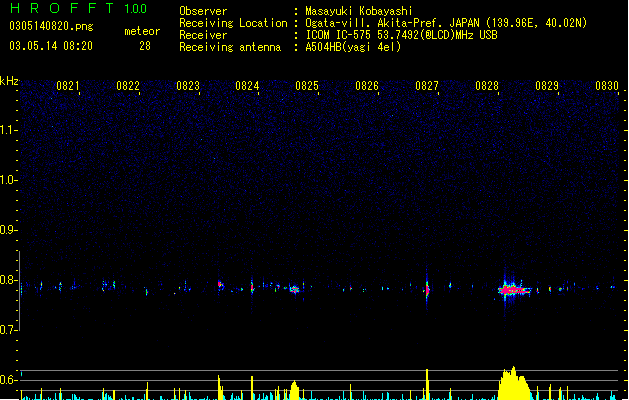Viewport: 629px width, 400px height.
Task: Click the observer name Masayuki Kobayashi
Action: click(x=359, y=11)
